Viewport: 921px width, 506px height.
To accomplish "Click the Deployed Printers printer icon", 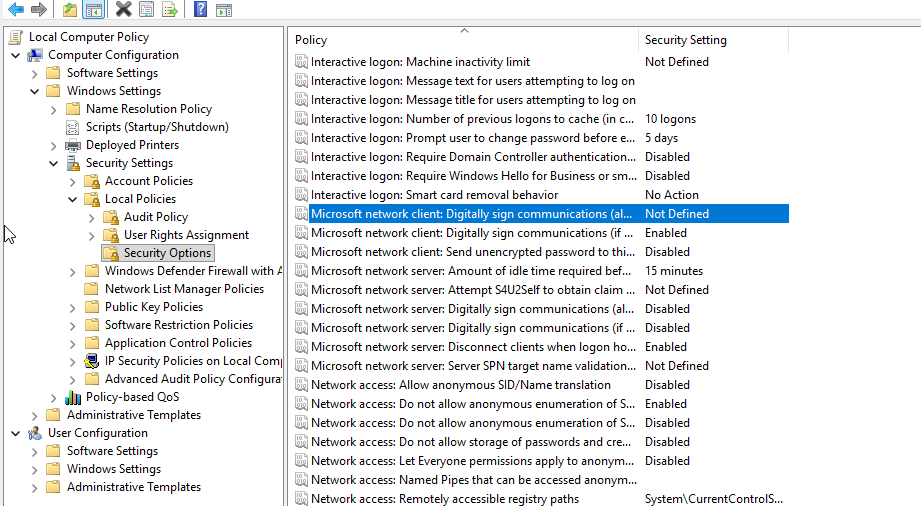I will (x=73, y=145).
